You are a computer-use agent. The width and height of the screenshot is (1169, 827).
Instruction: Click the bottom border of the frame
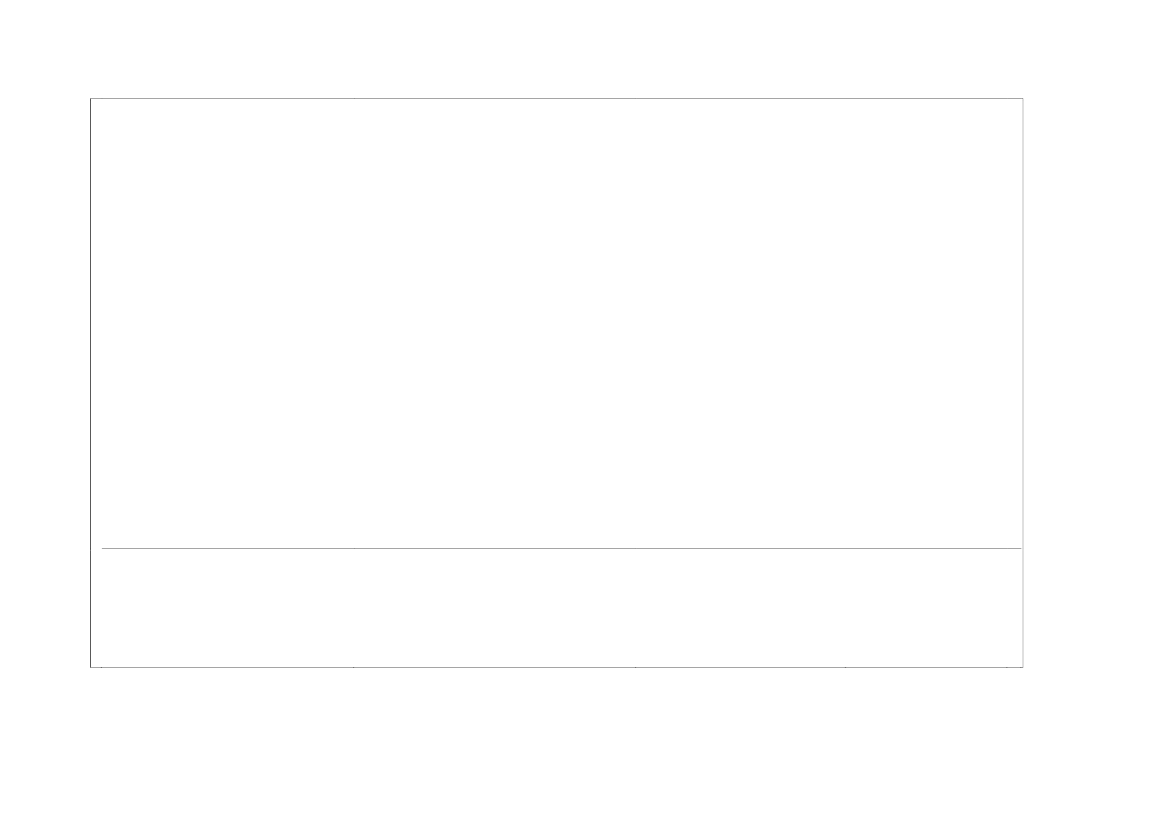pos(557,667)
